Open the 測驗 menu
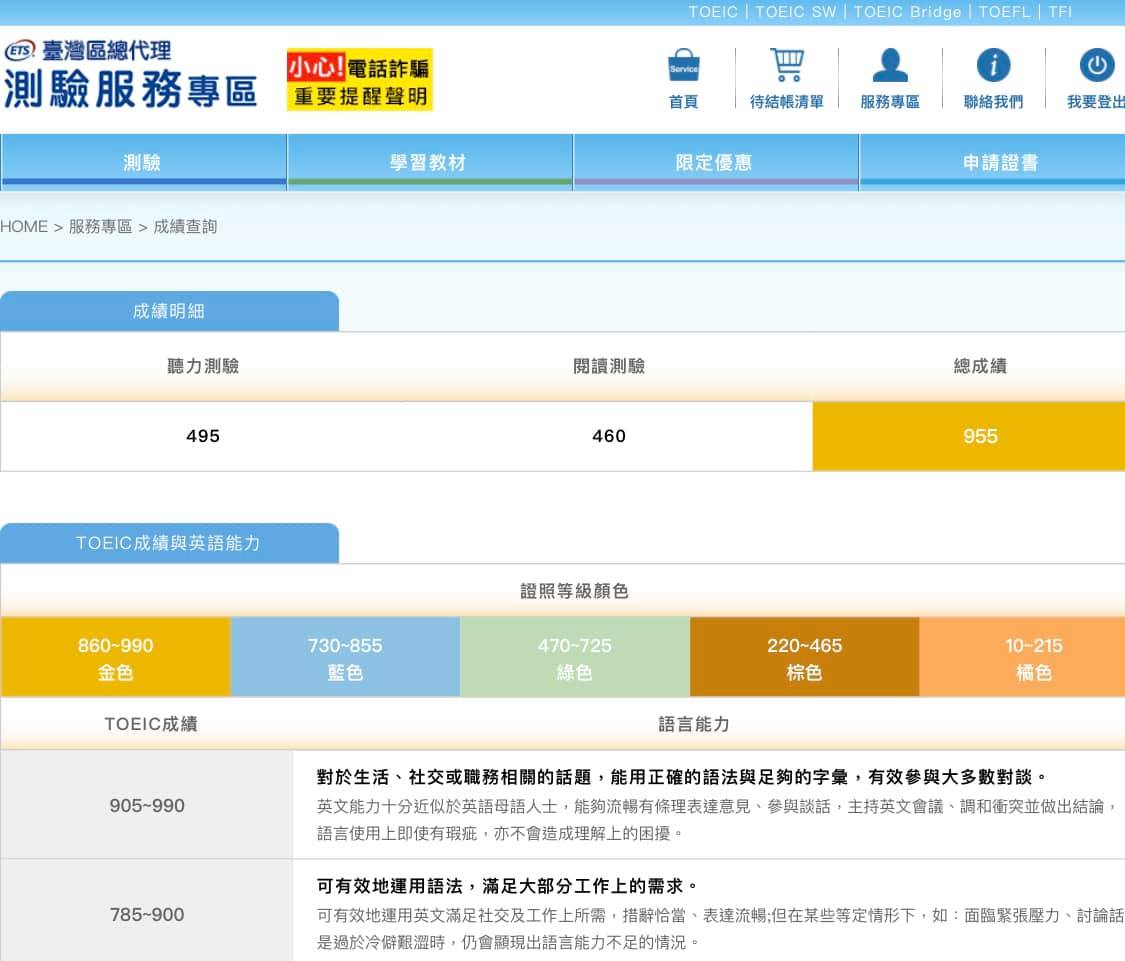Viewport: 1125px width, 961px height. (x=143, y=162)
